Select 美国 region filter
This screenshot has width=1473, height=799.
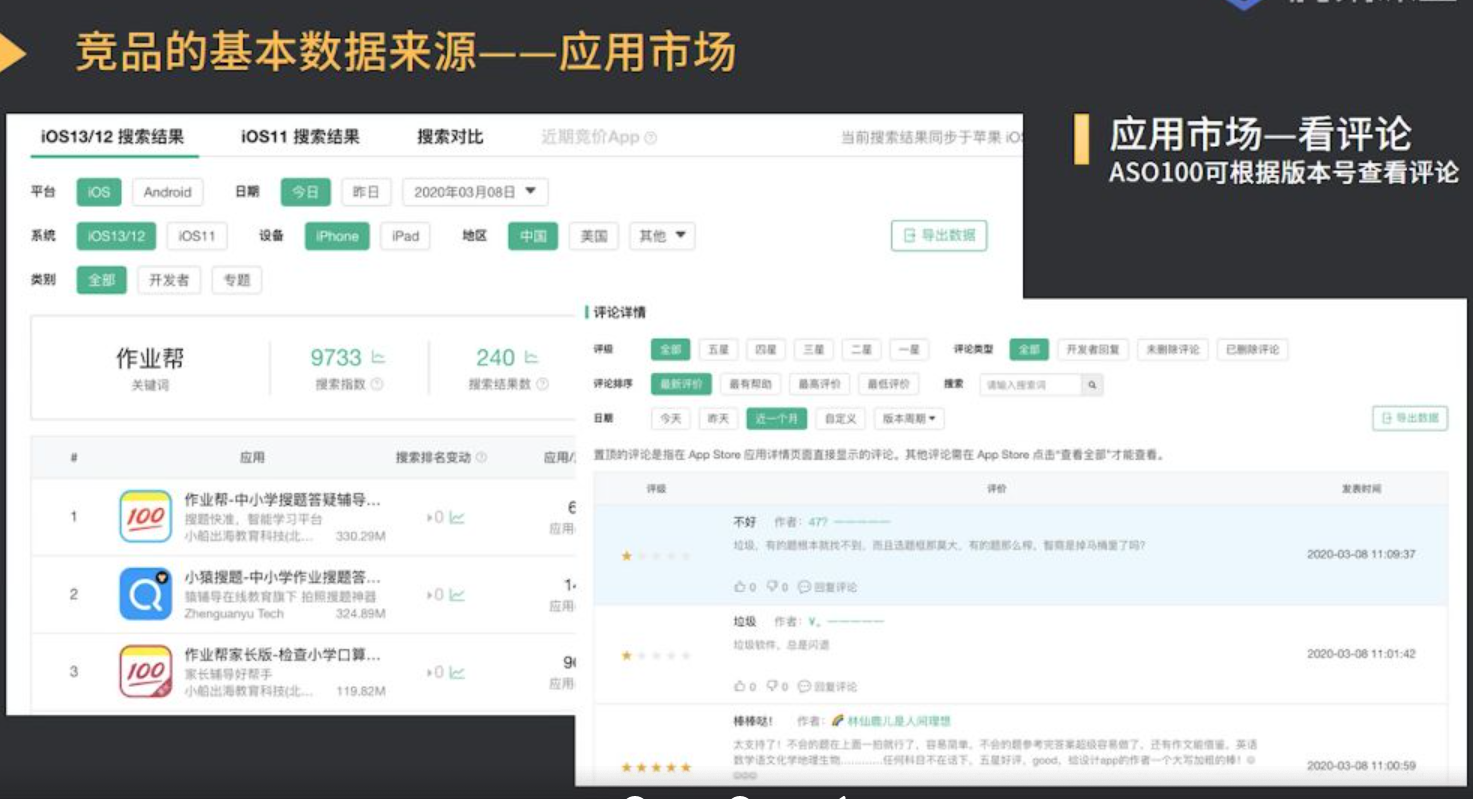pyautogui.click(x=594, y=236)
